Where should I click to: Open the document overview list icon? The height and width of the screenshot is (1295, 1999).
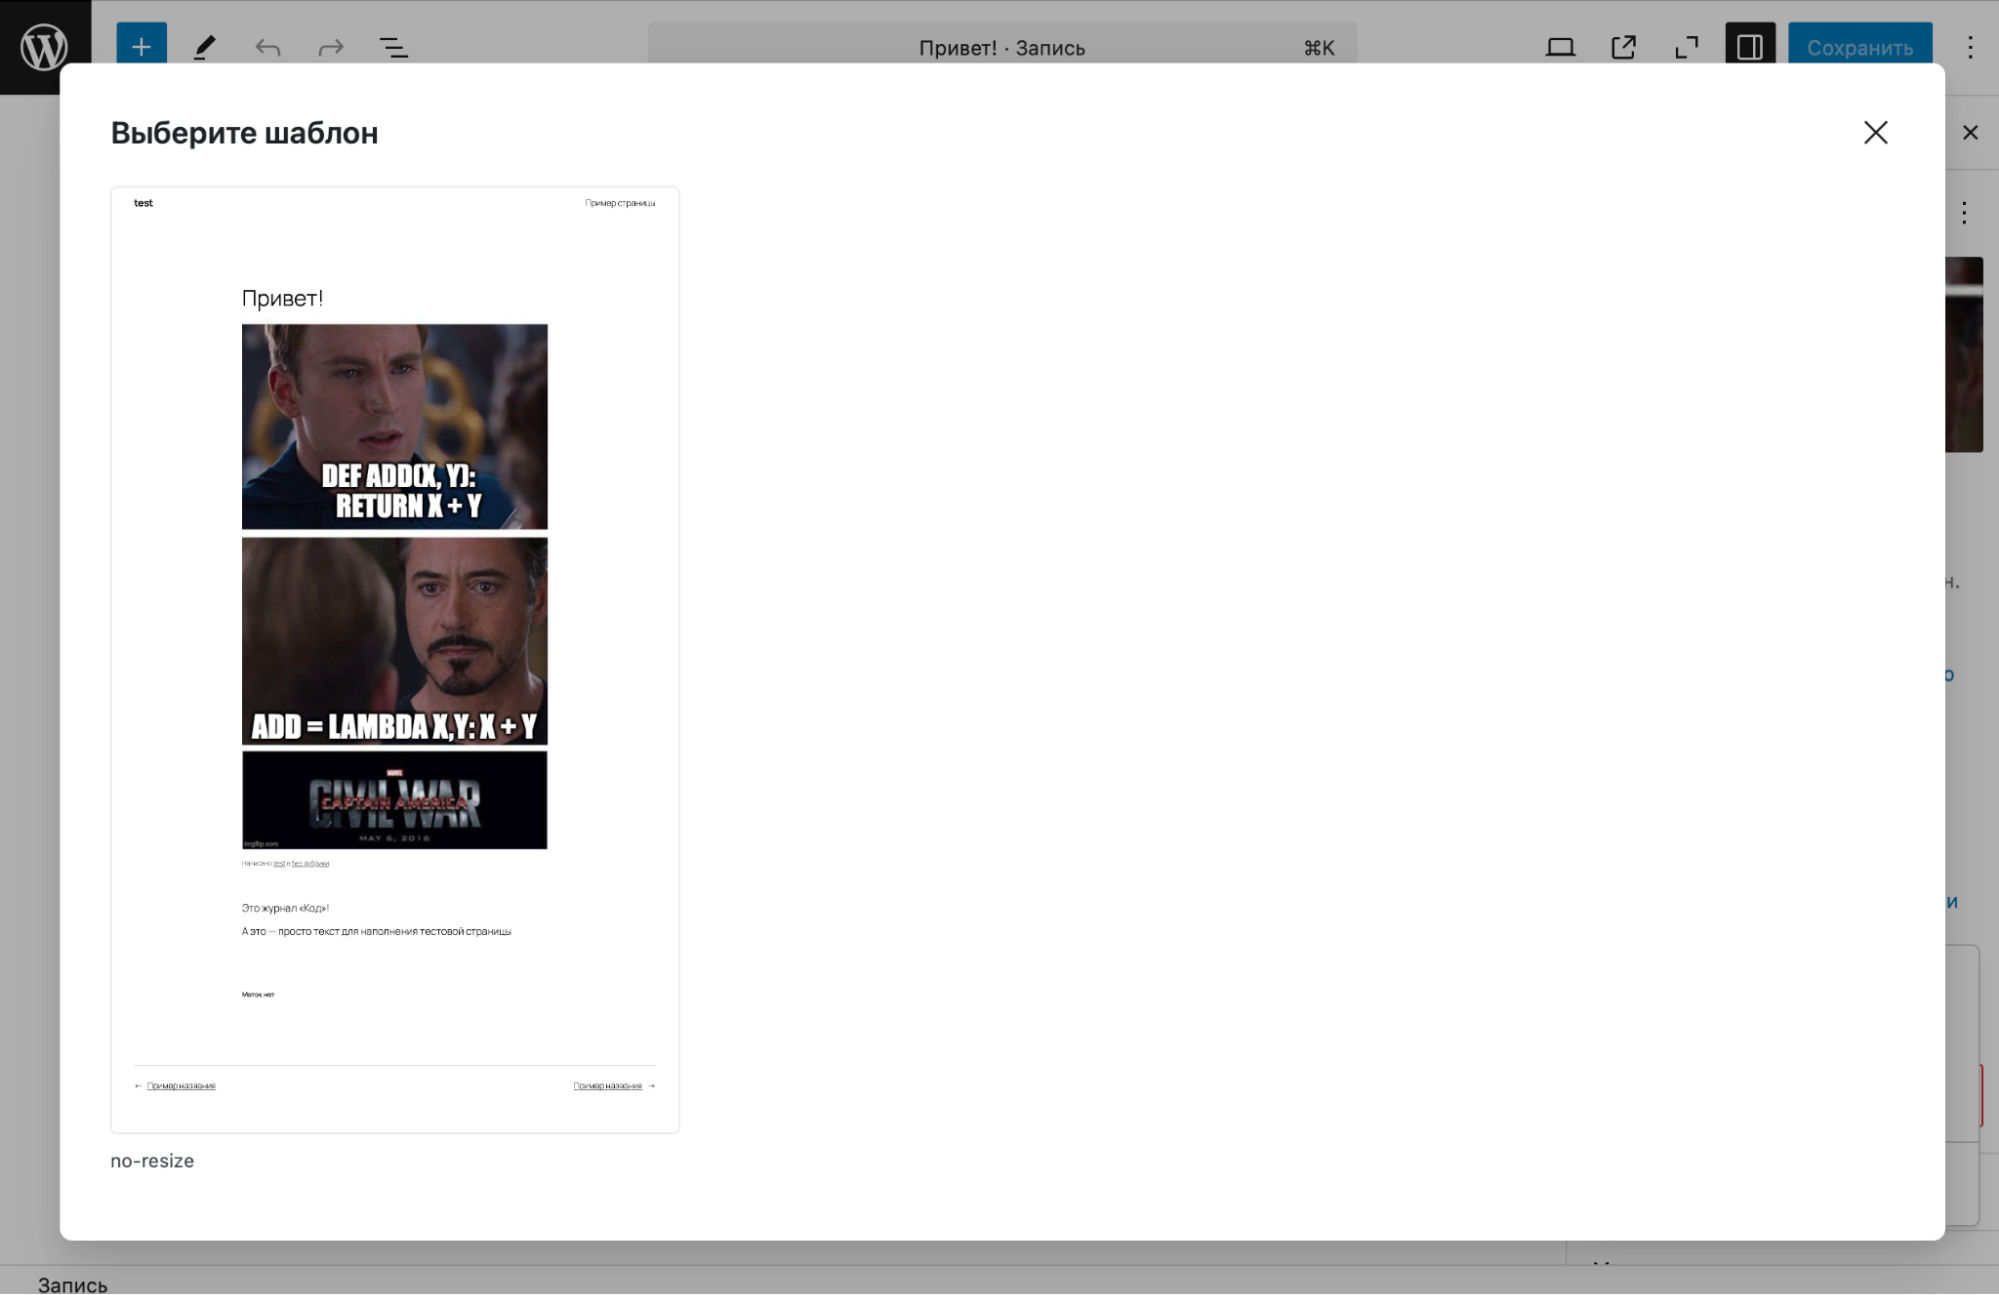pyautogui.click(x=393, y=46)
